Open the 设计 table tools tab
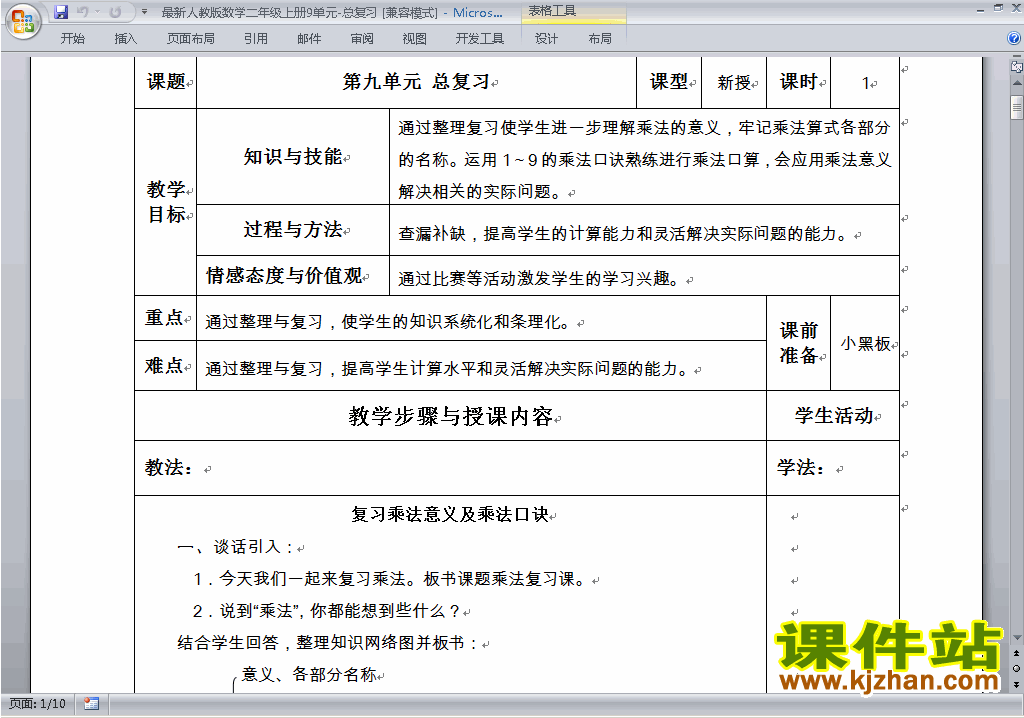This screenshot has height=718, width=1024. click(x=546, y=39)
